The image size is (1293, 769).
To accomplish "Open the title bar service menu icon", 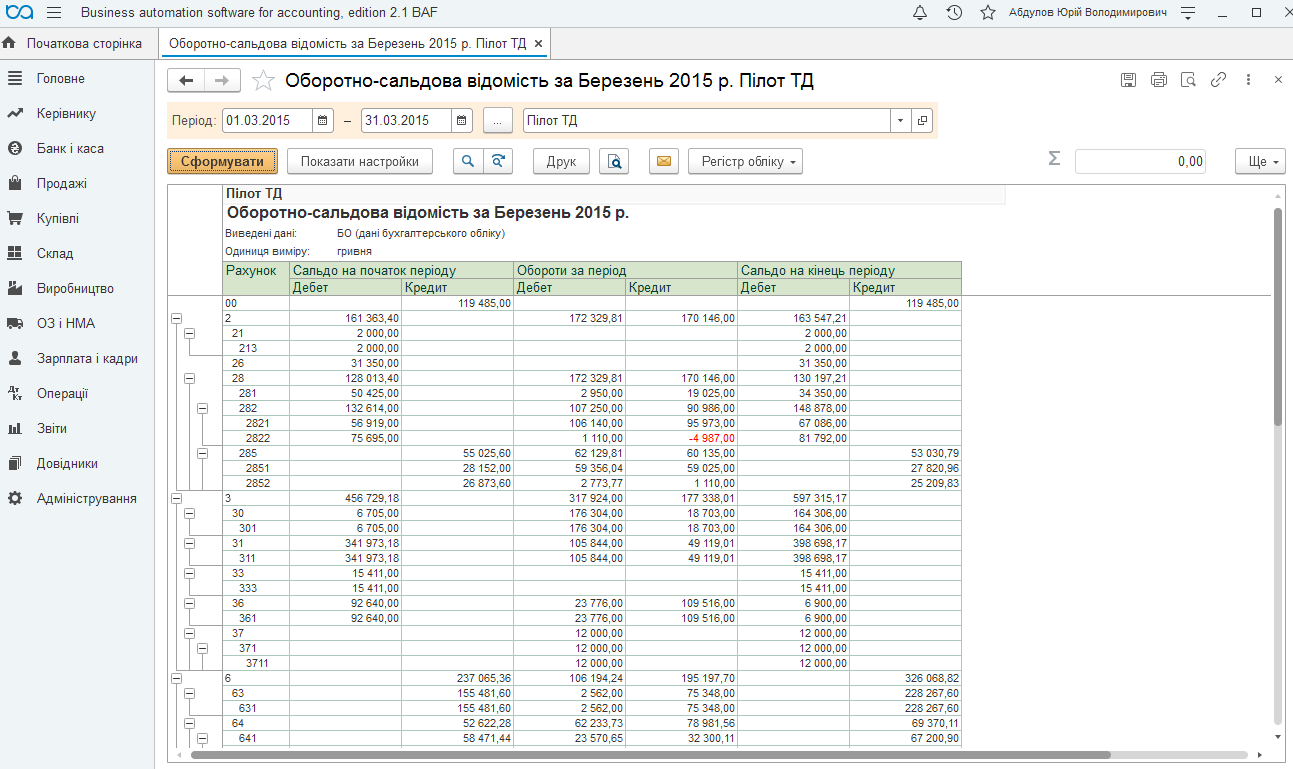I will [x=1188, y=13].
